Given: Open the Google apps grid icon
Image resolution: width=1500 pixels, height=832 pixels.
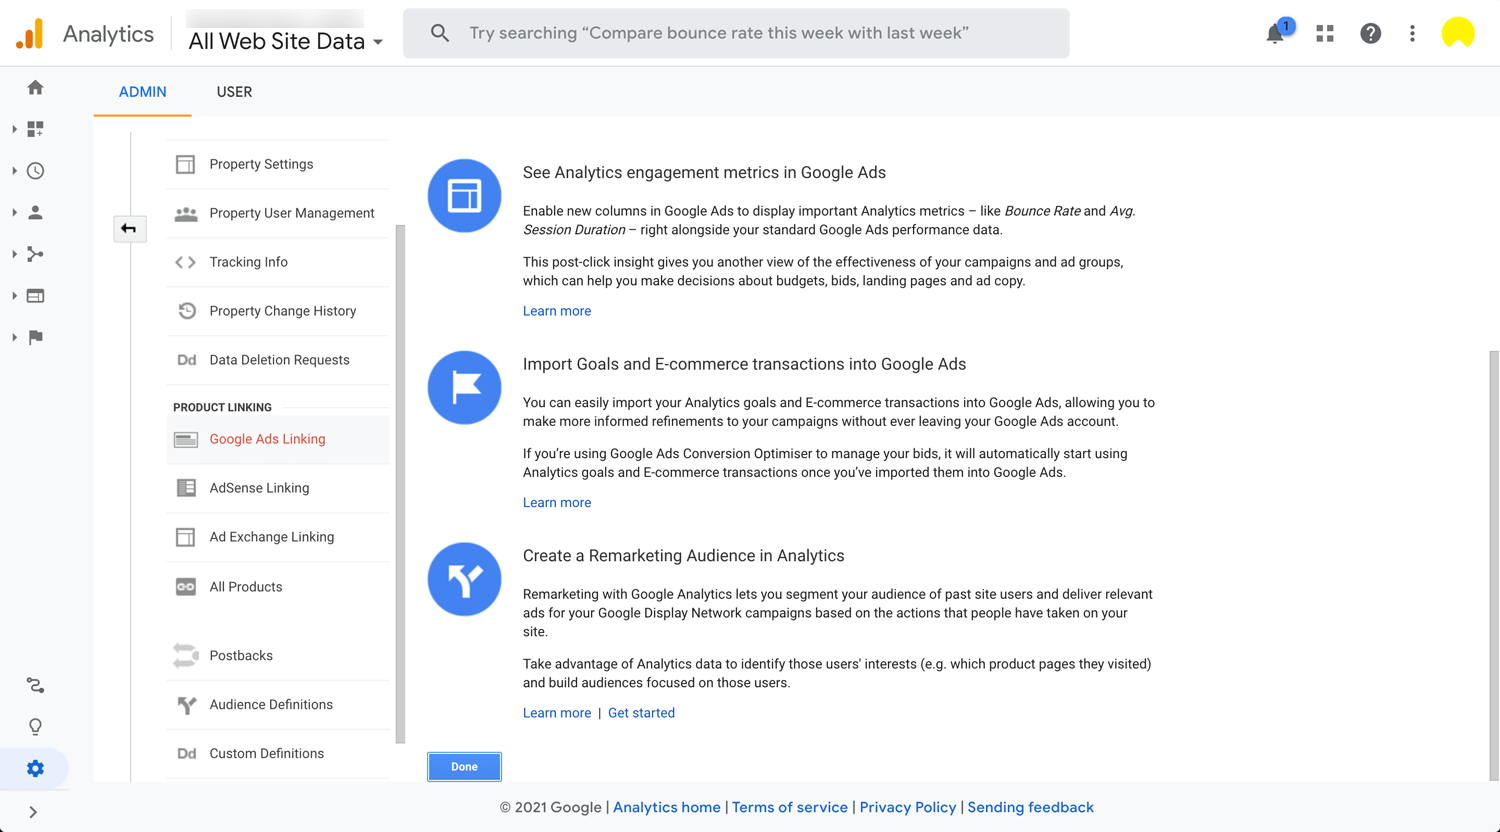Looking at the screenshot, I should [x=1325, y=33].
